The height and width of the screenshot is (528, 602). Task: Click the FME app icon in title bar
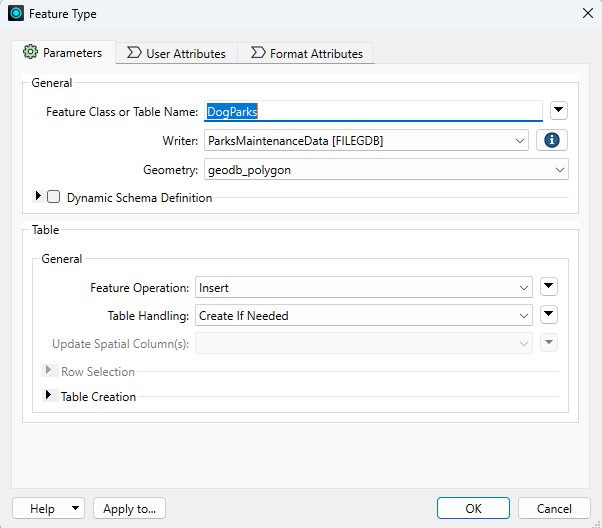pos(15,14)
